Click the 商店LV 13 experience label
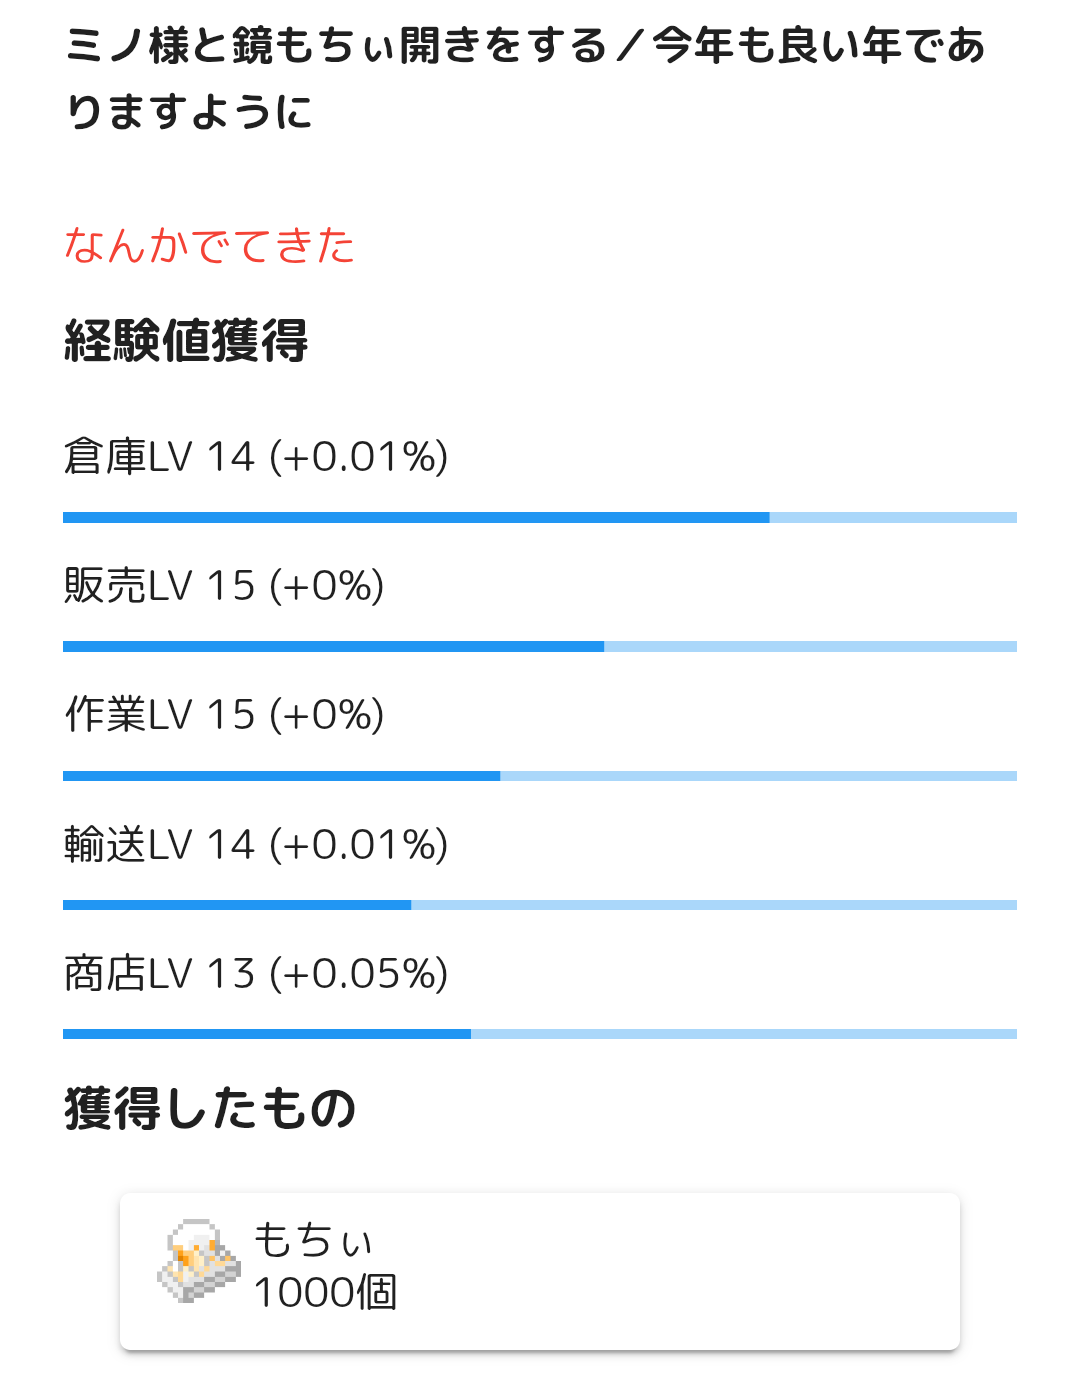Image resolution: width=1080 pixels, height=1383 pixels. [x=256, y=974]
